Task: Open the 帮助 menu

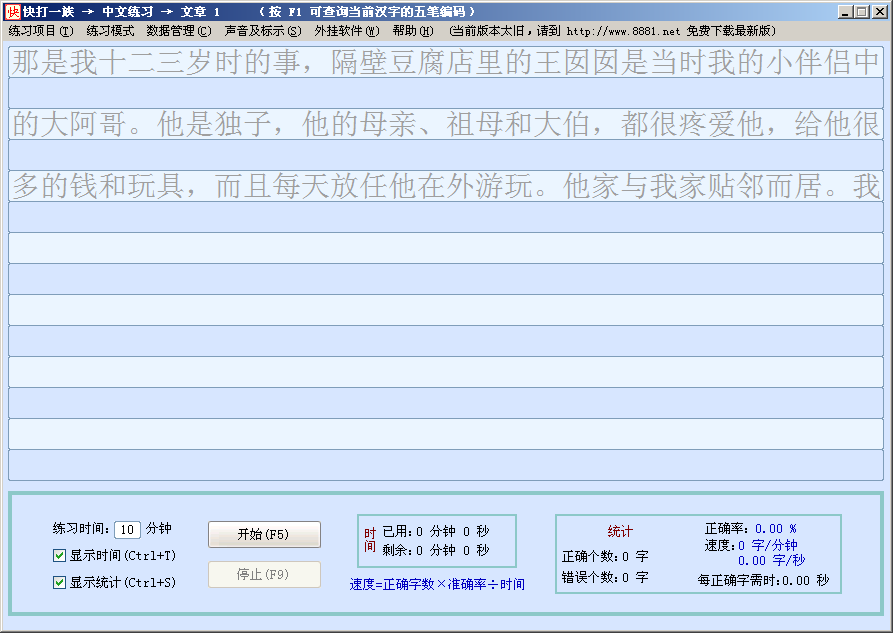Action: coord(413,31)
